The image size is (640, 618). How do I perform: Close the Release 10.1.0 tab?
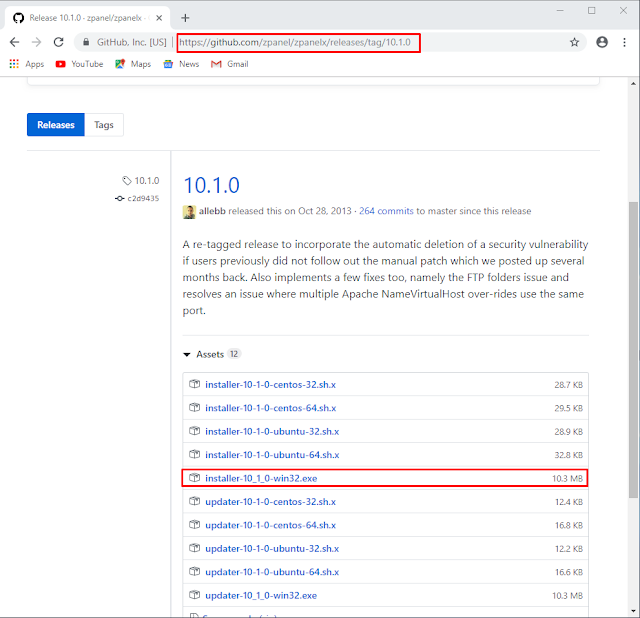pos(159,18)
